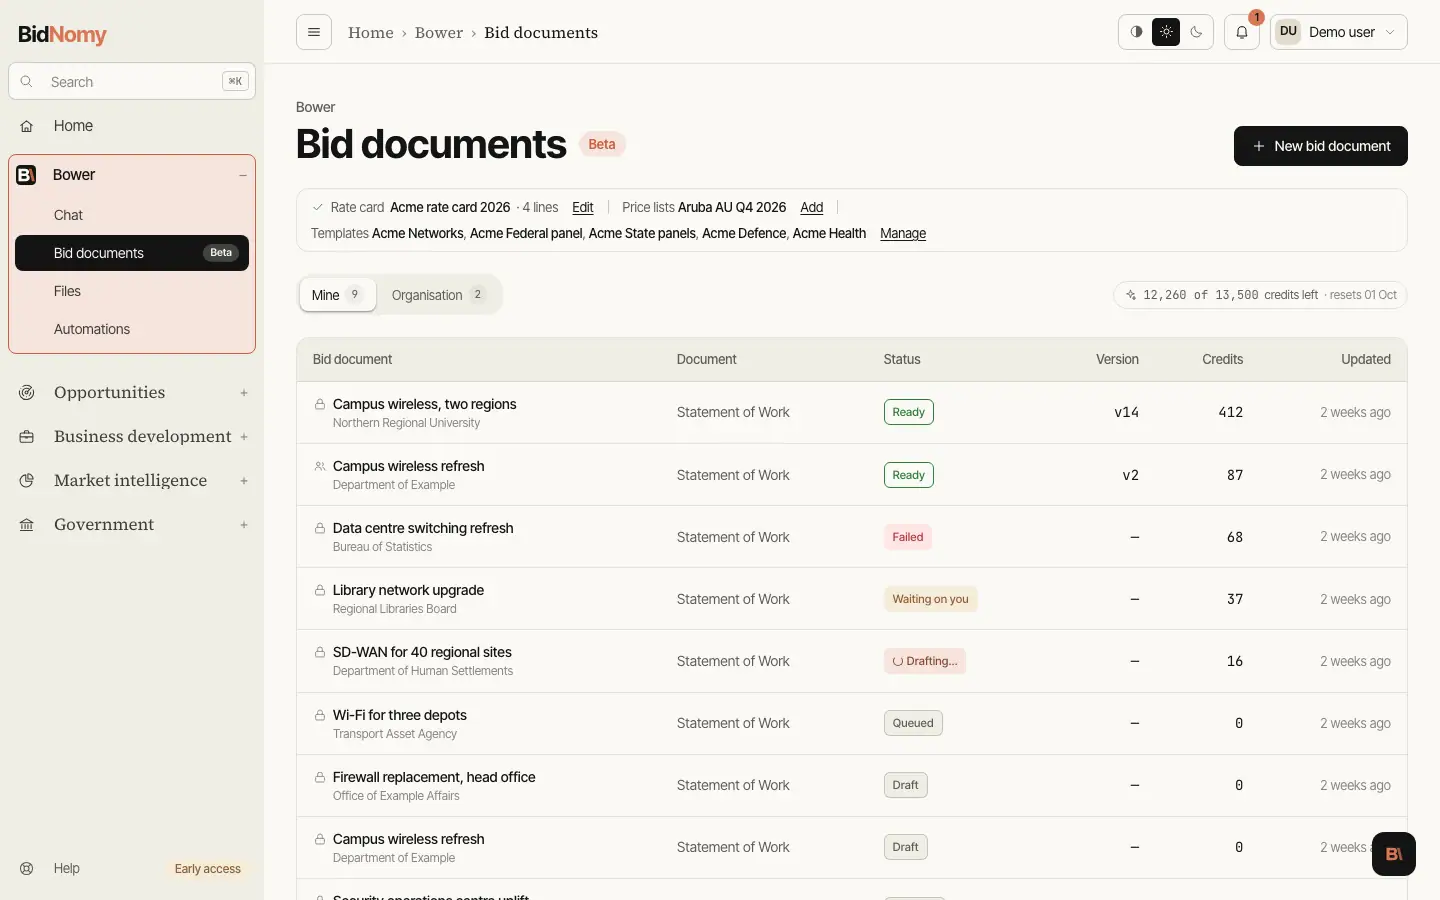
Task: Open the Demo user account dropdown
Action: (x=1339, y=32)
